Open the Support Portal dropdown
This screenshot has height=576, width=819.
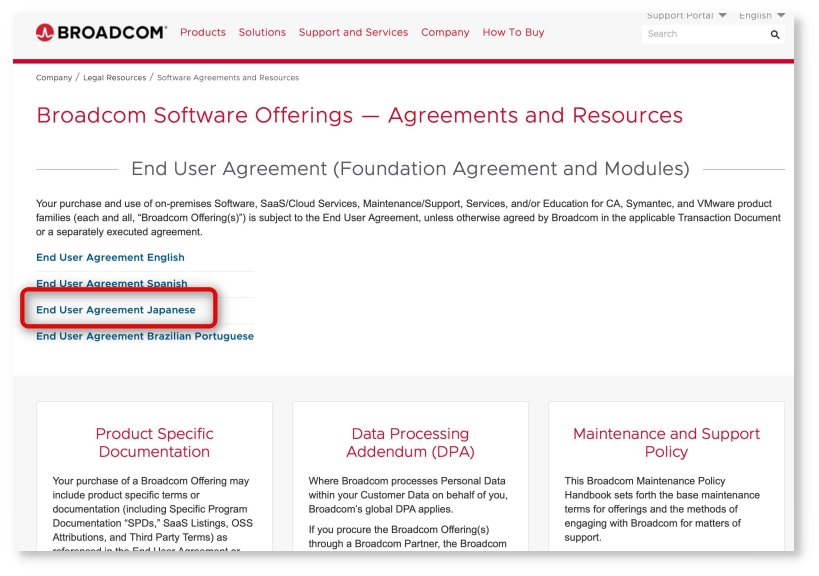point(685,16)
